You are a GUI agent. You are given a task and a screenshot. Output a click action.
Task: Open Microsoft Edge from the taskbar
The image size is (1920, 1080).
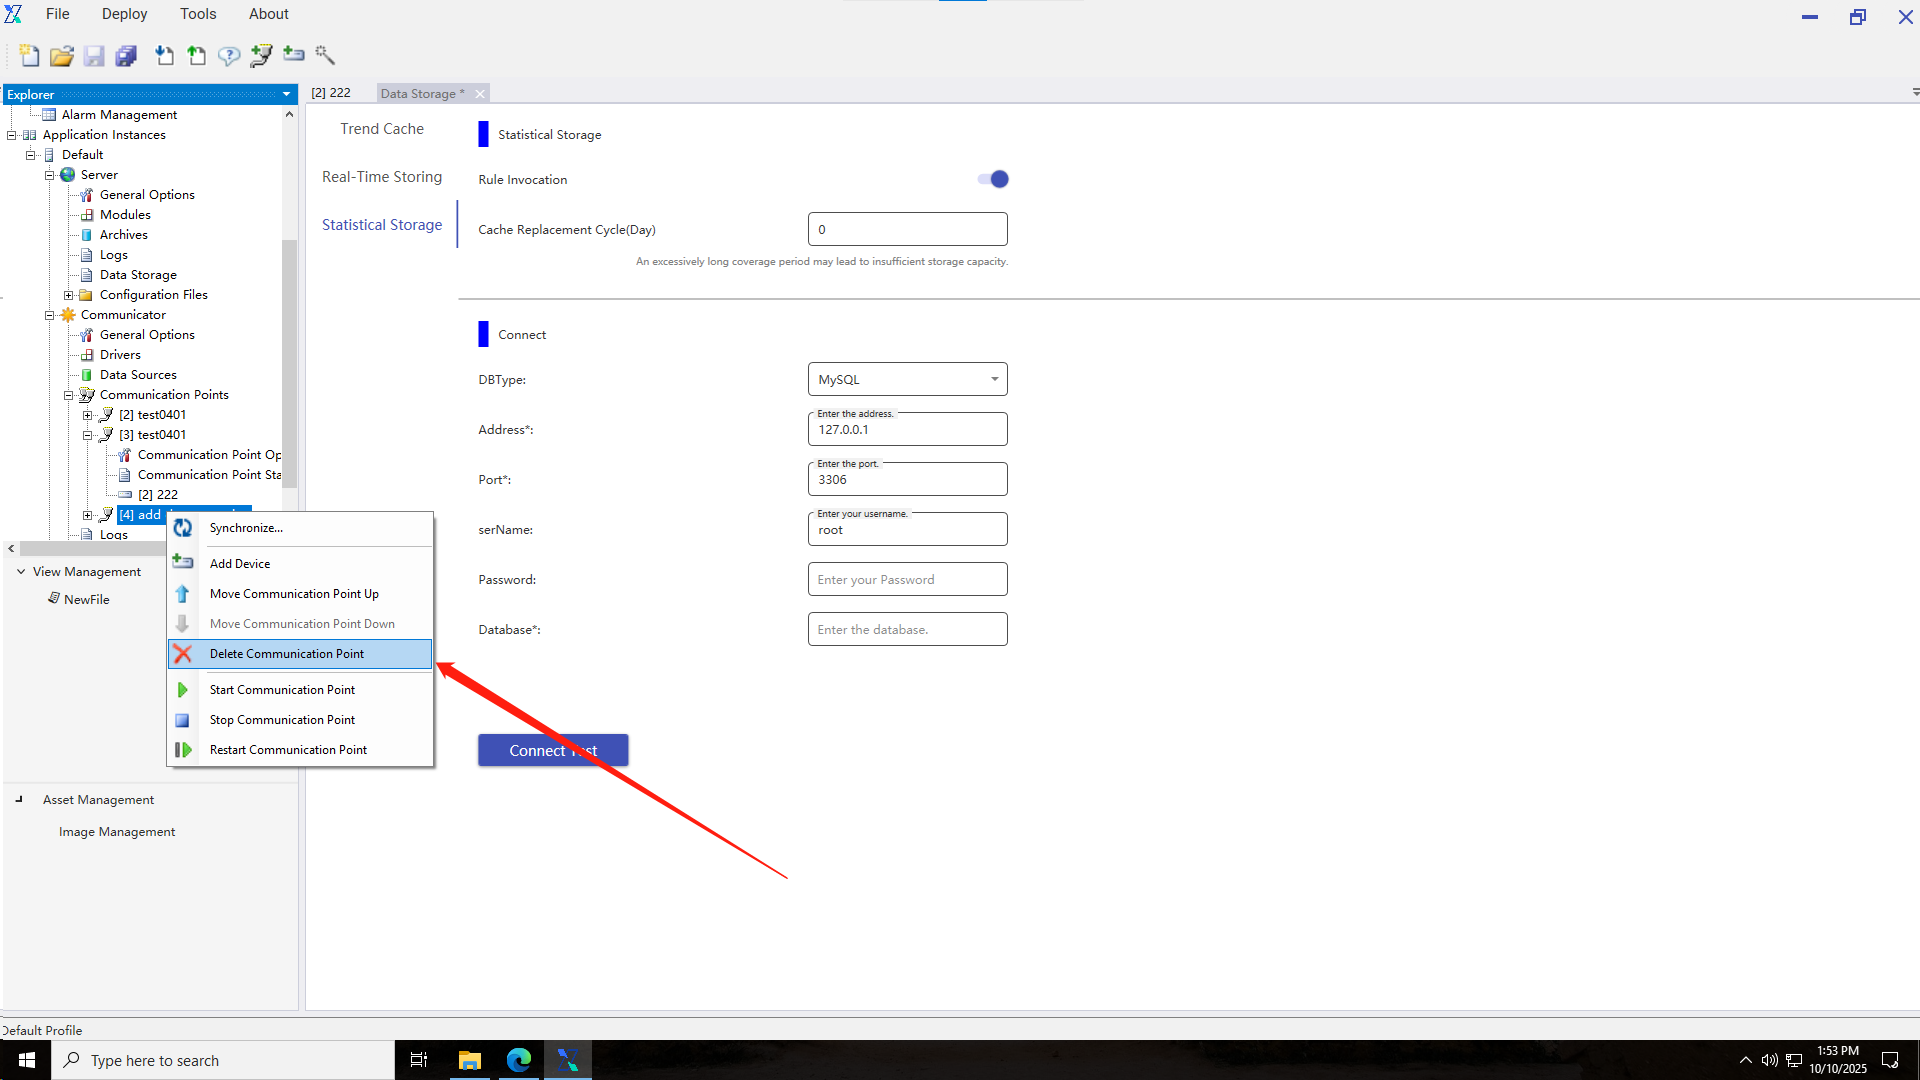518,1060
